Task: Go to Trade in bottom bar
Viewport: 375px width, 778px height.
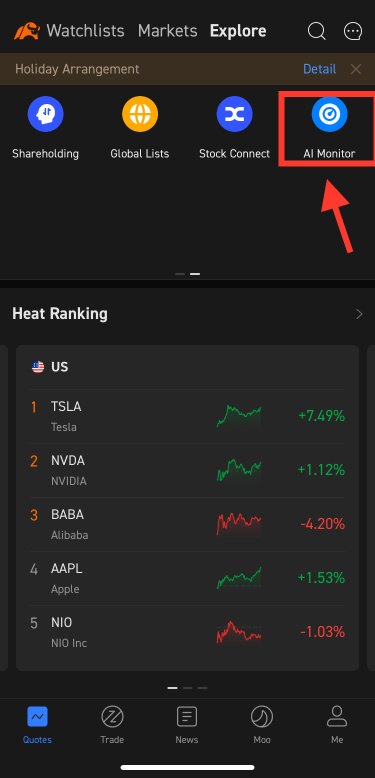Action: (x=112, y=724)
